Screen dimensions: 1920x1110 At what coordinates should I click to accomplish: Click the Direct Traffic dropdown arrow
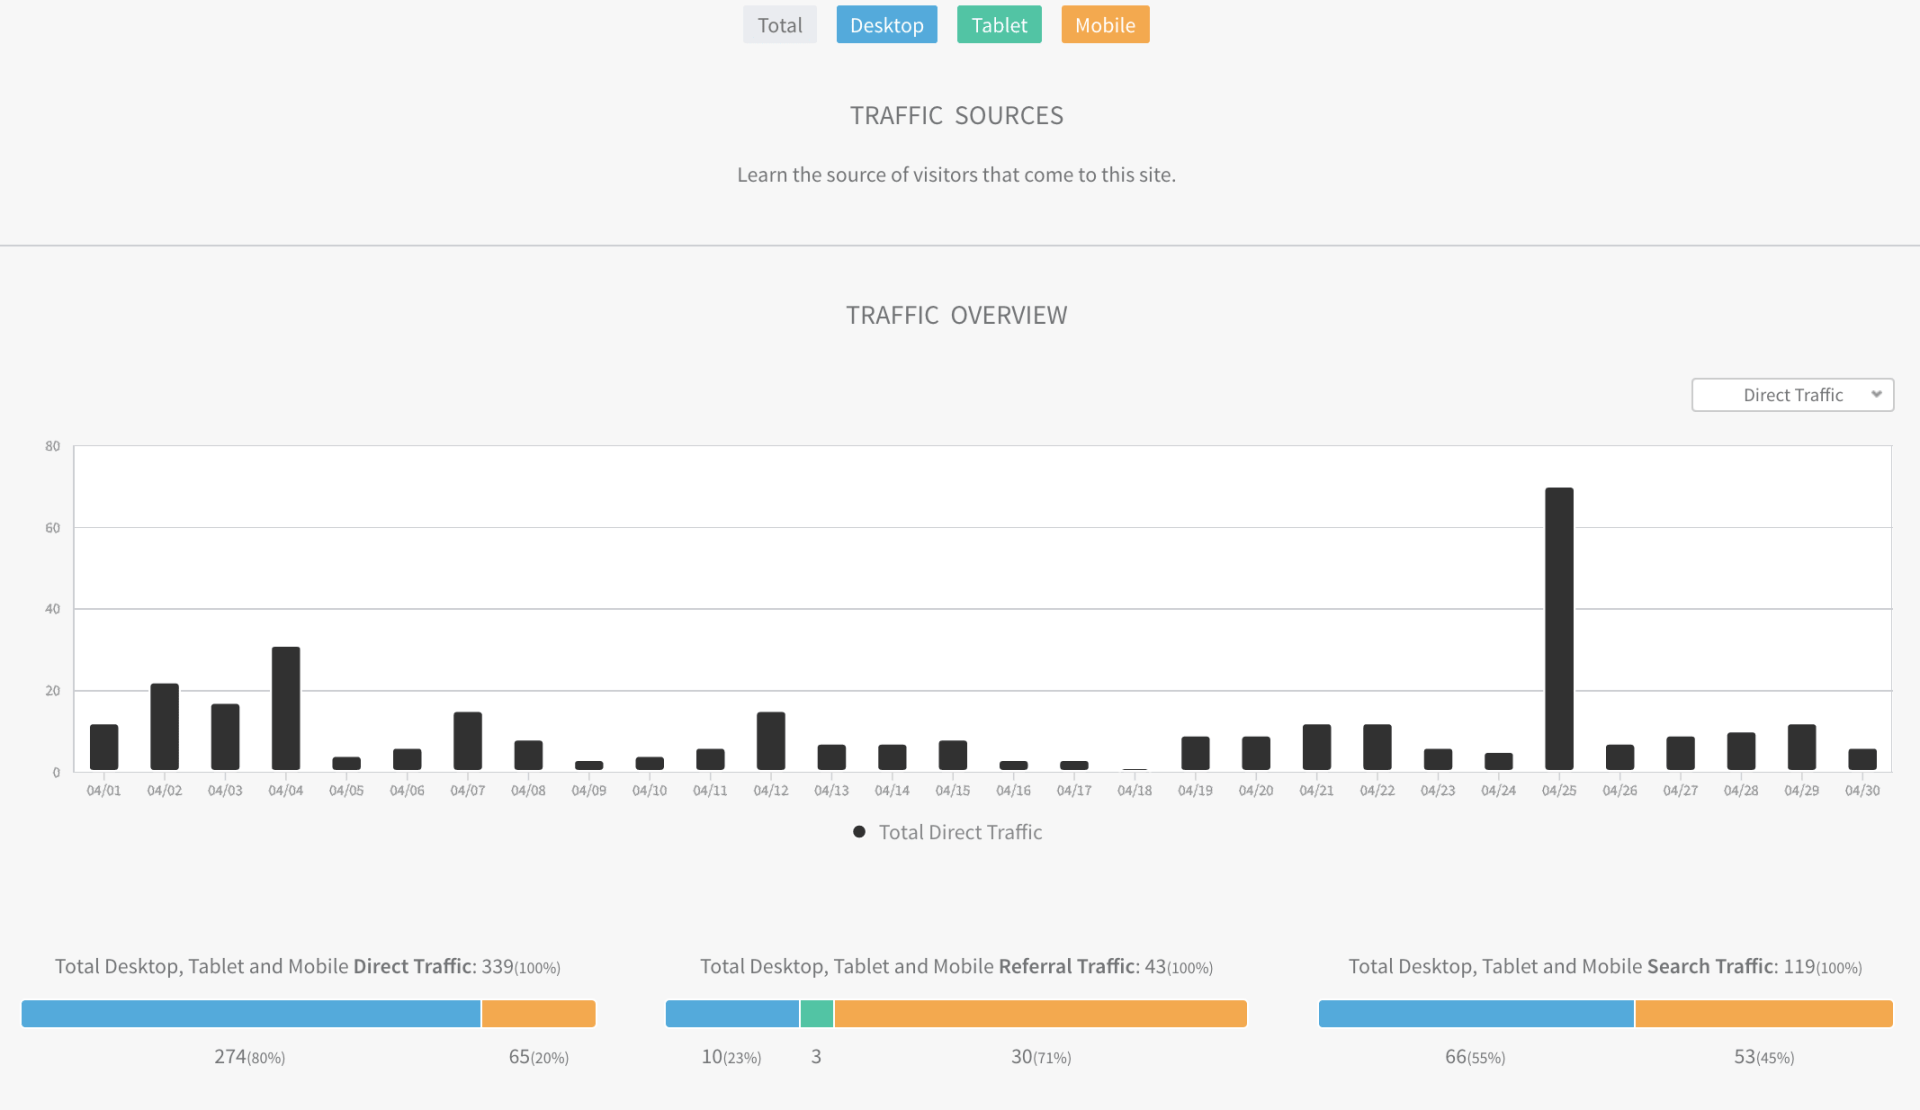click(1876, 395)
